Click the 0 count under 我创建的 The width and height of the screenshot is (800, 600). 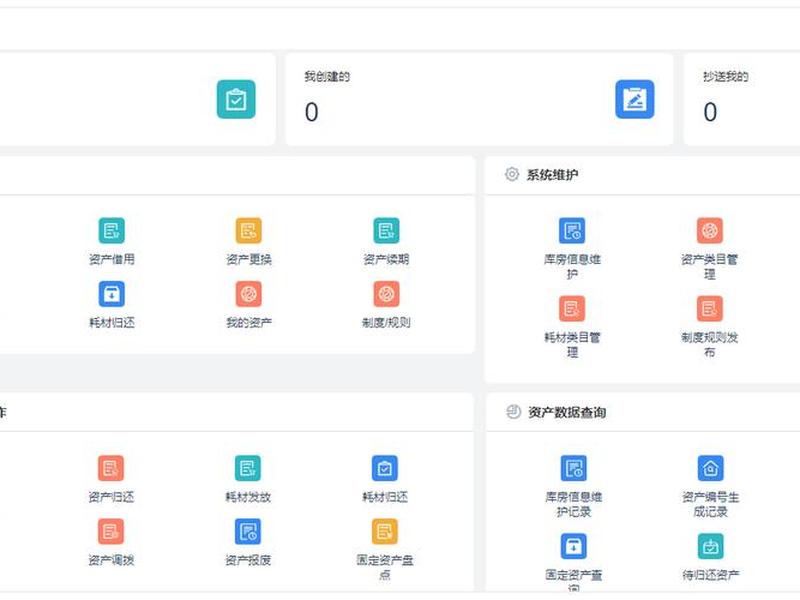(x=311, y=112)
